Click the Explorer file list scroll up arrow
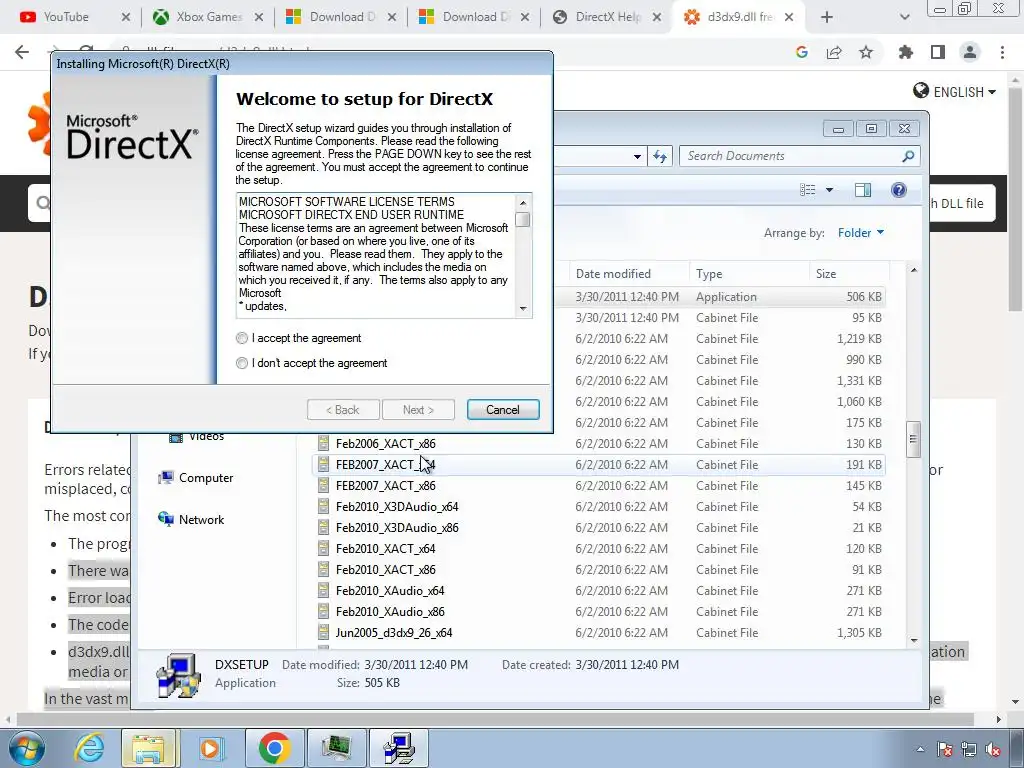Image resolution: width=1024 pixels, height=768 pixels. [x=914, y=270]
